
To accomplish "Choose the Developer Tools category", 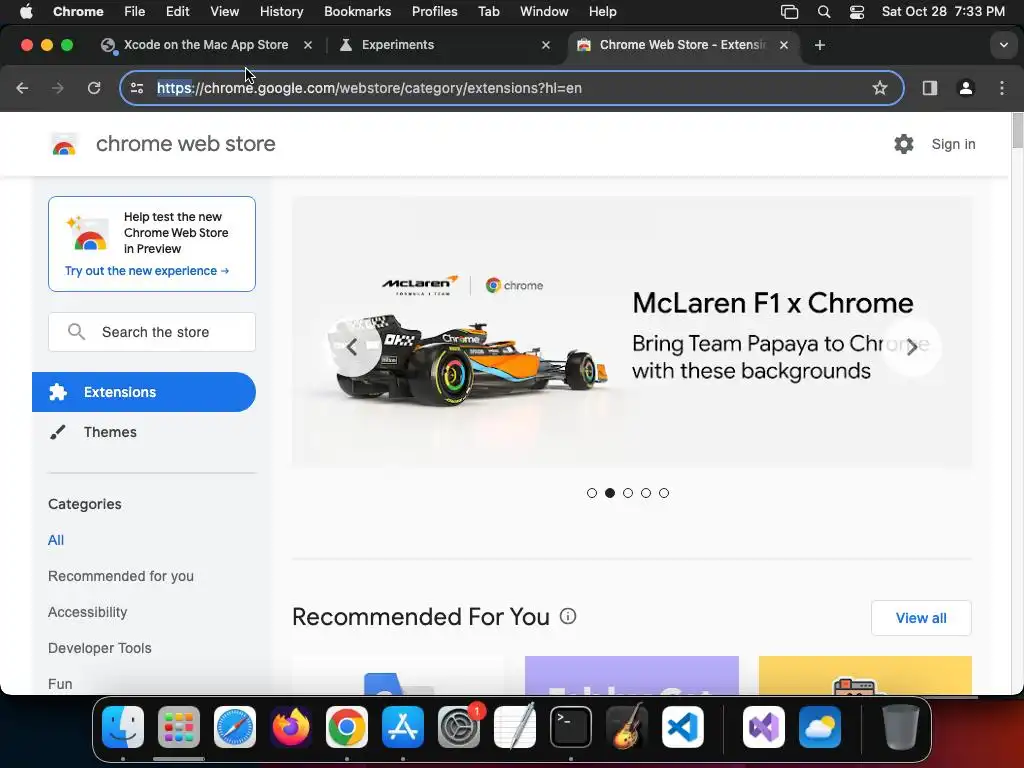I will pyautogui.click(x=100, y=648).
